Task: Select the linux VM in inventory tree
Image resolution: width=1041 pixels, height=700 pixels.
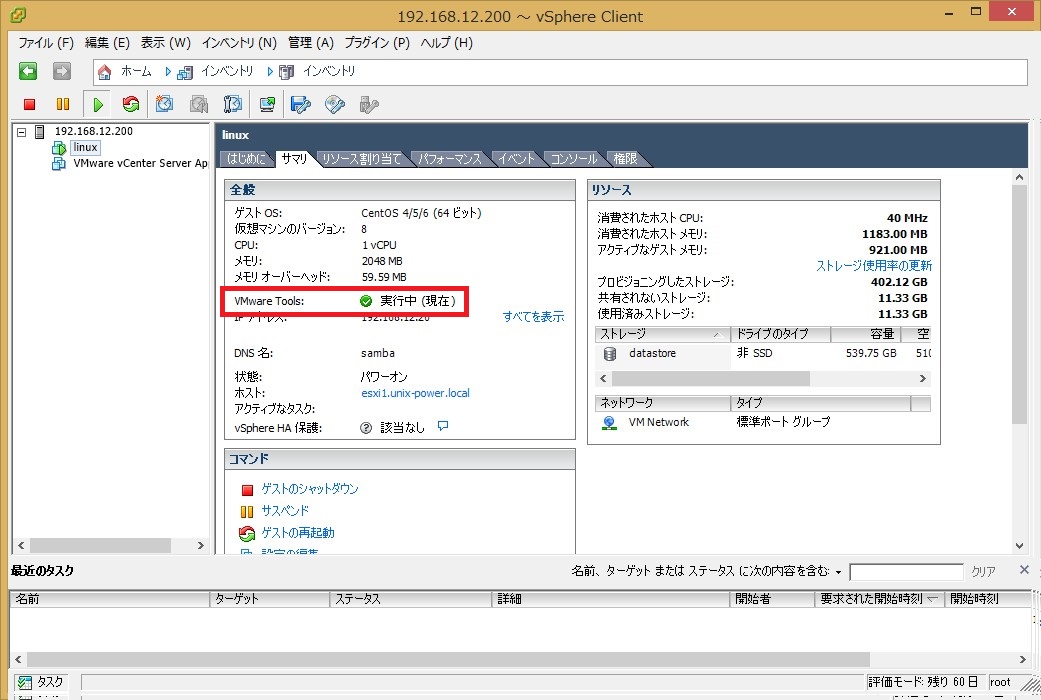Action: [x=85, y=147]
